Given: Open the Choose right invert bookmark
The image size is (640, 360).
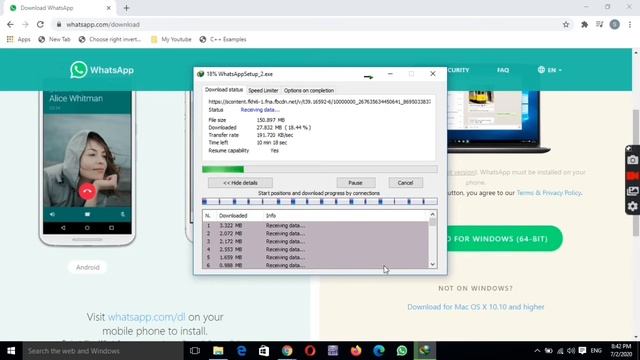Looking at the screenshot, I should (110, 39).
